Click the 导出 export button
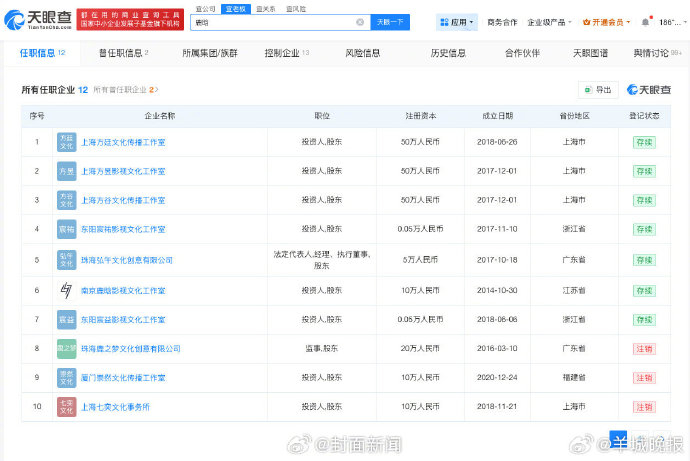690x461 pixels. (x=598, y=90)
